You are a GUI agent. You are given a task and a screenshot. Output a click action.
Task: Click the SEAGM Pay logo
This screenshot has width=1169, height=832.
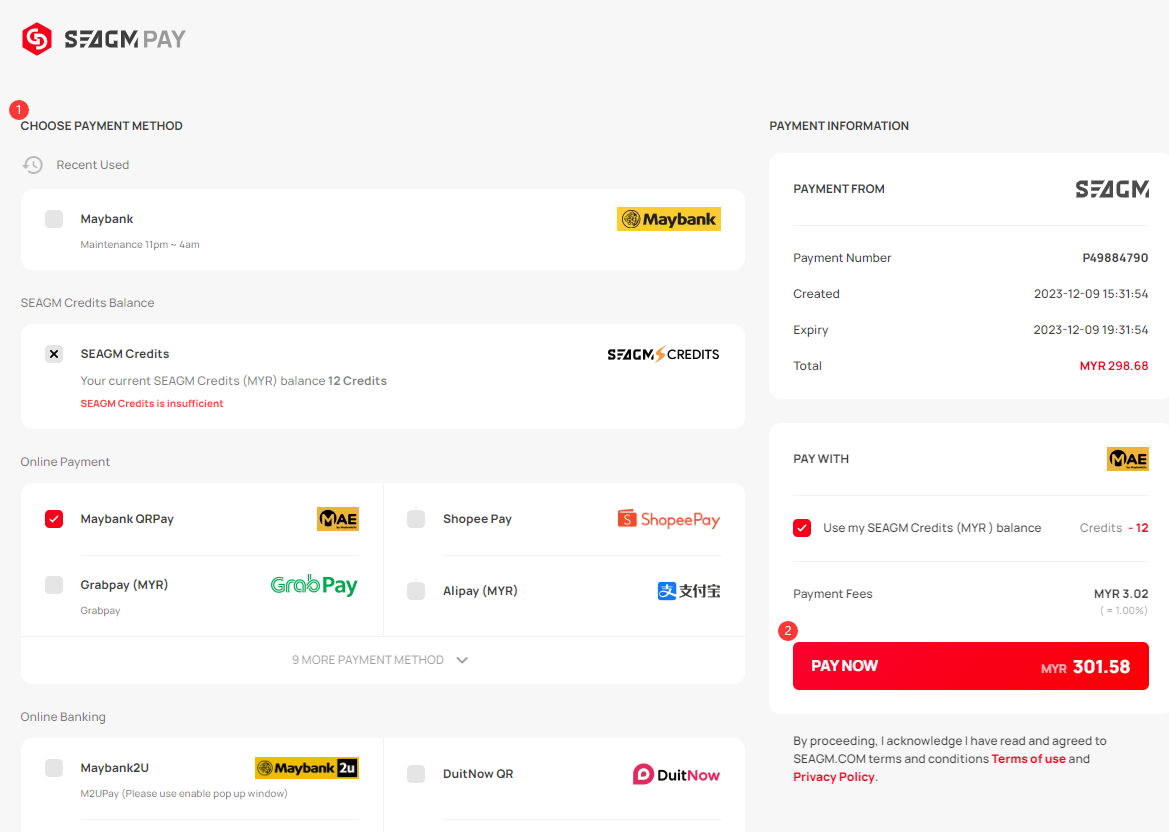pos(104,39)
